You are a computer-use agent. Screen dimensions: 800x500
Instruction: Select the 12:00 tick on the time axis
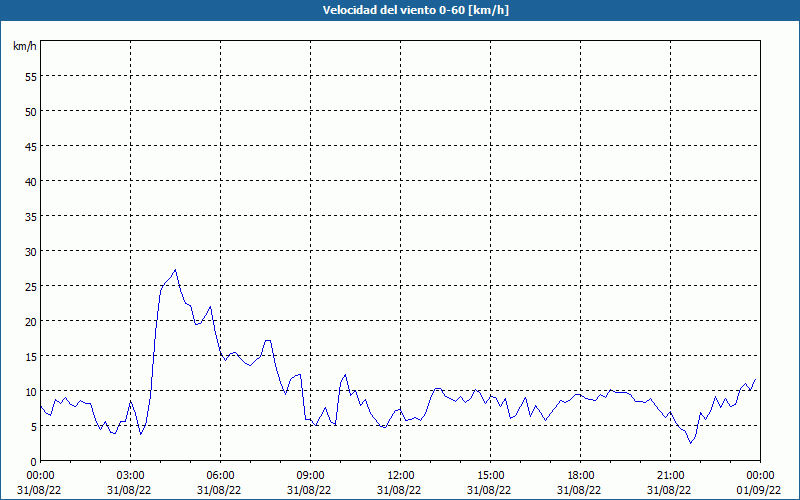(x=401, y=476)
